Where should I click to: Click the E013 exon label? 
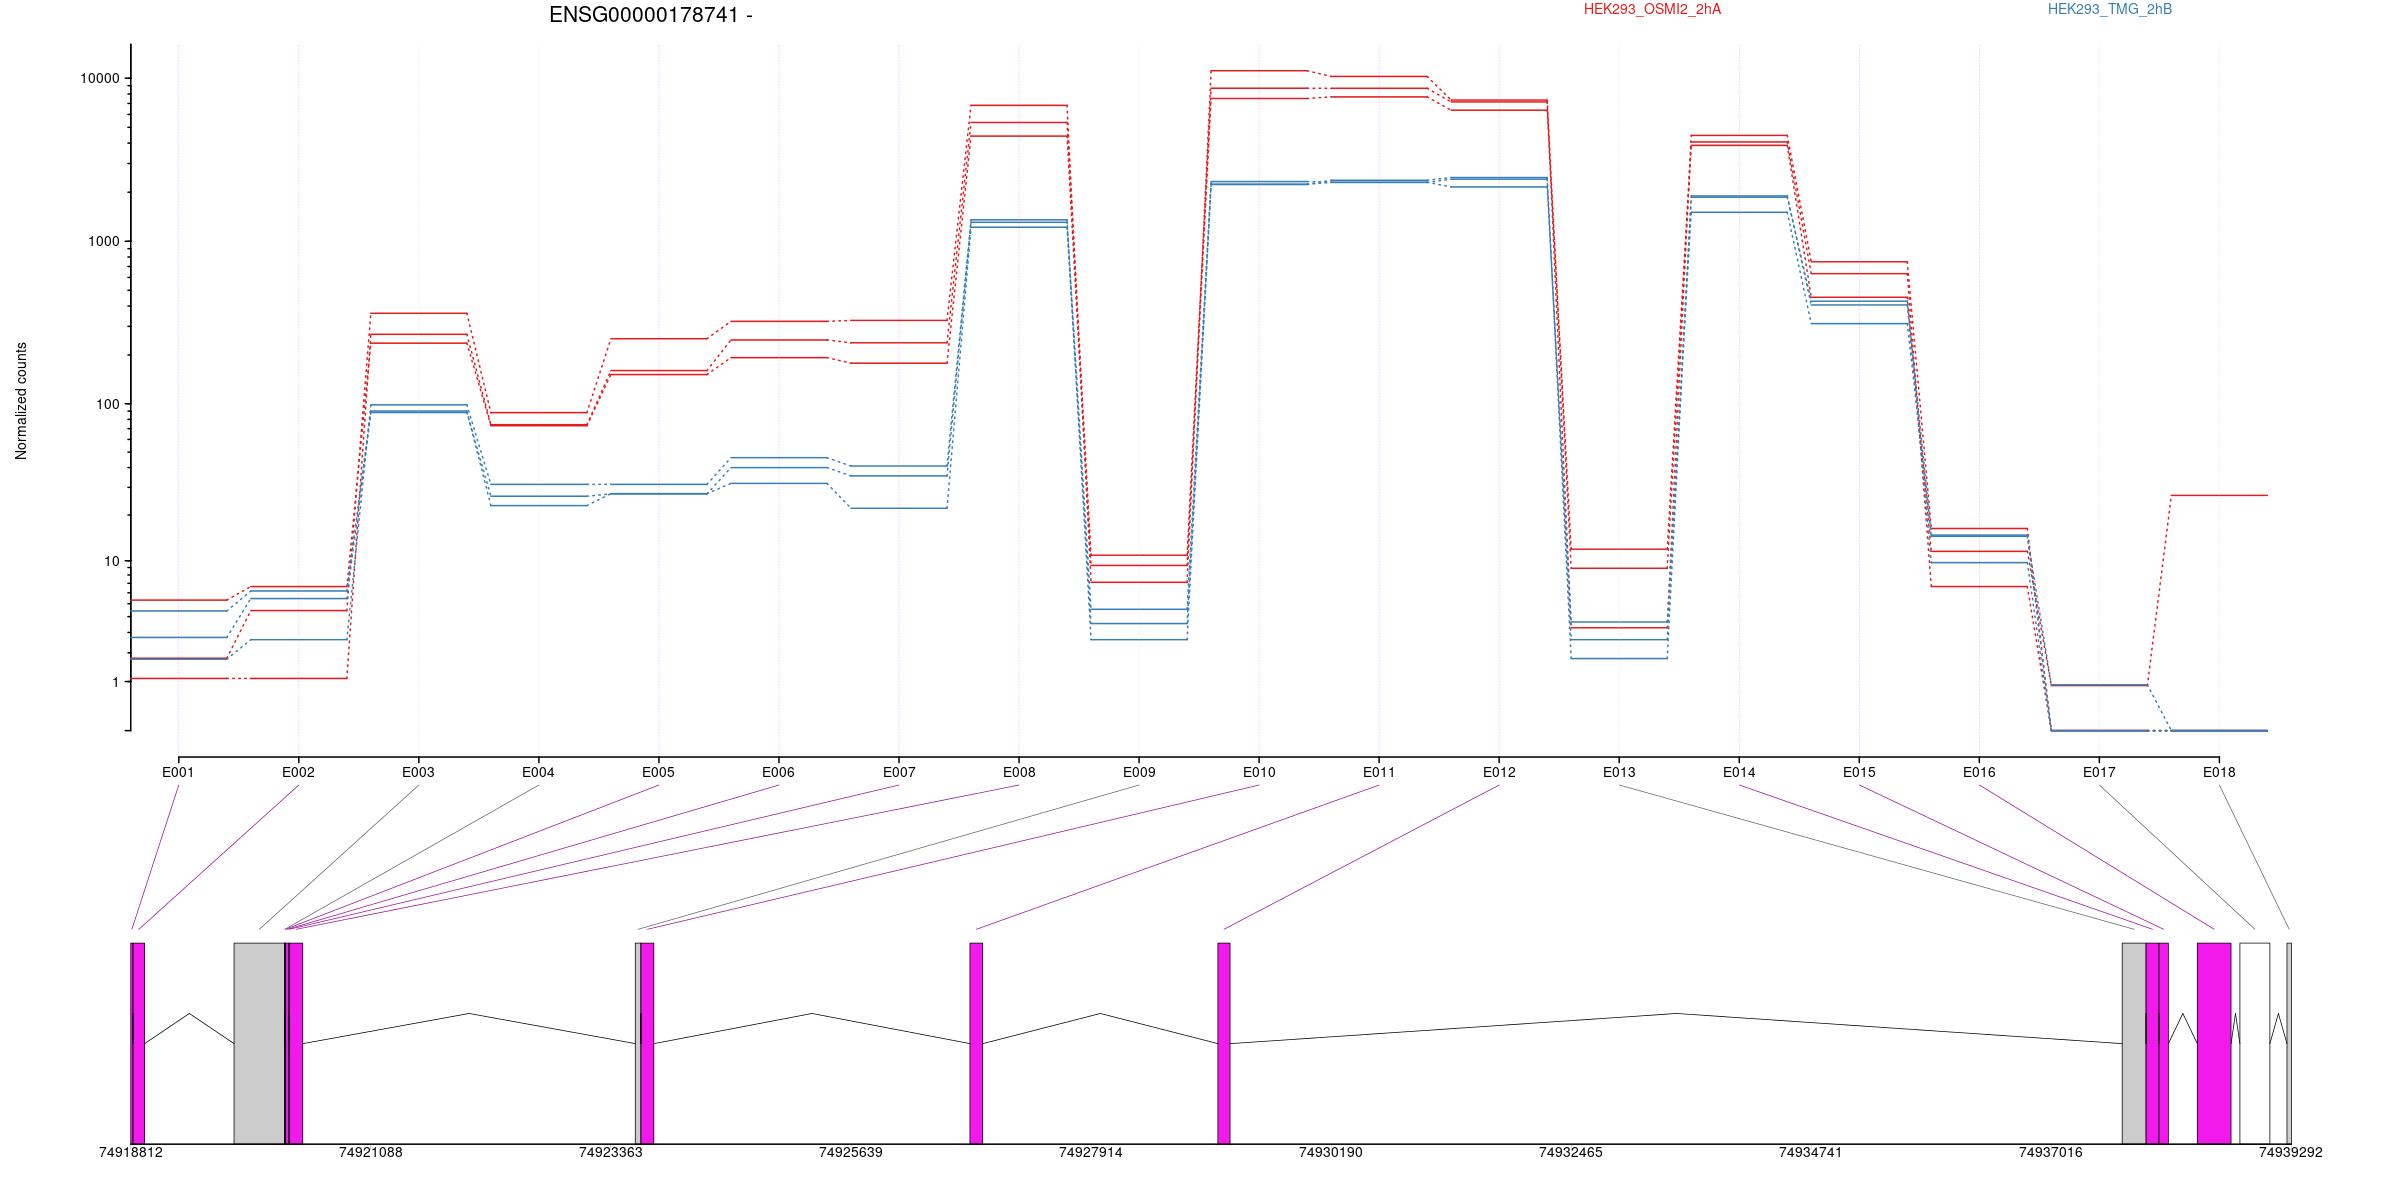click(x=1619, y=772)
